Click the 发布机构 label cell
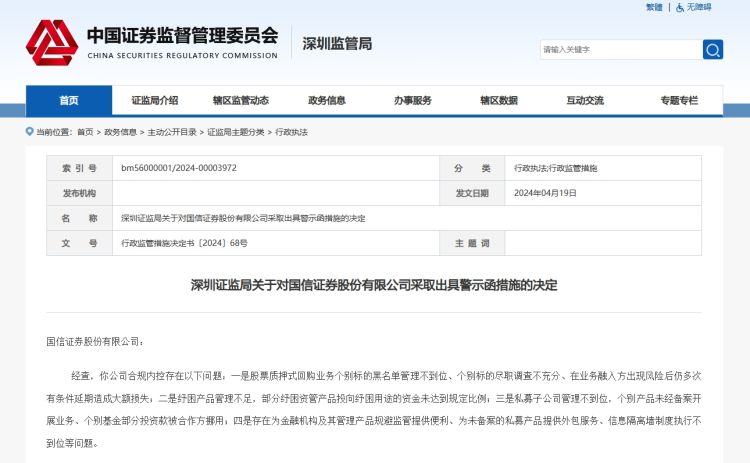Image resolution: width=750 pixels, height=463 pixels. 79,193
